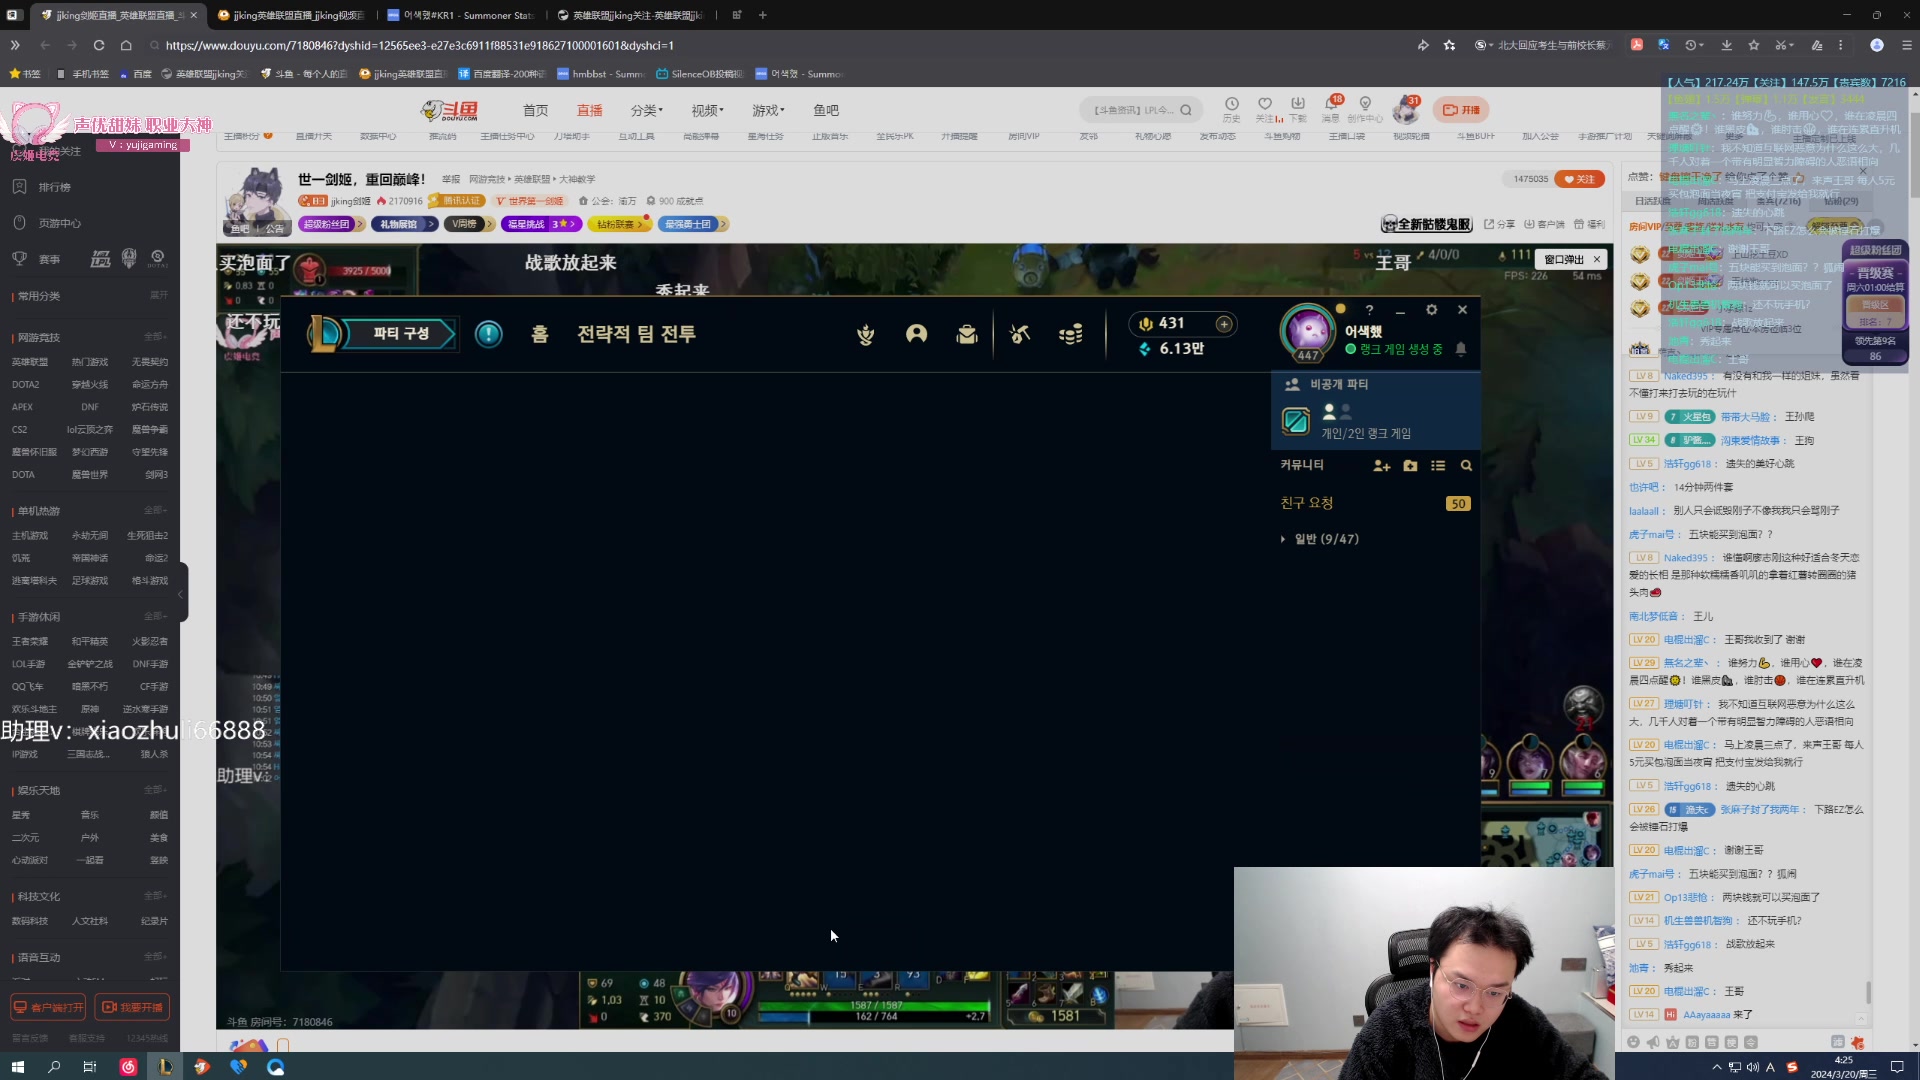The width and height of the screenshot is (1920, 1080).
Task: Open the League client store coins icon
Action: [1071, 334]
